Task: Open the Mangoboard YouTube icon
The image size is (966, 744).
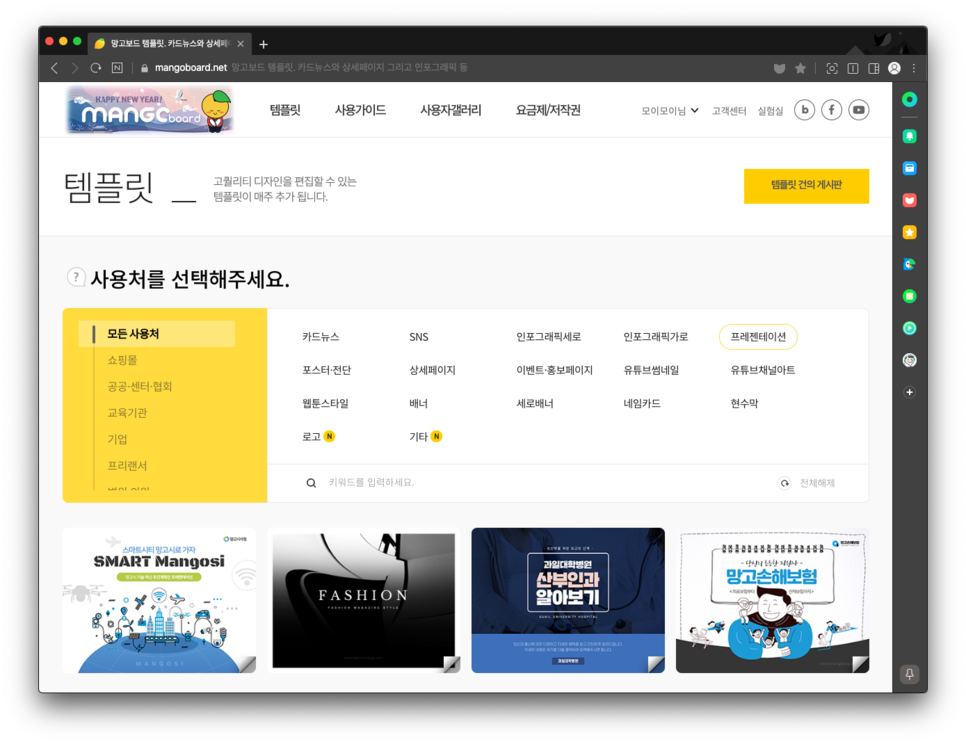Action: point(858,110)
